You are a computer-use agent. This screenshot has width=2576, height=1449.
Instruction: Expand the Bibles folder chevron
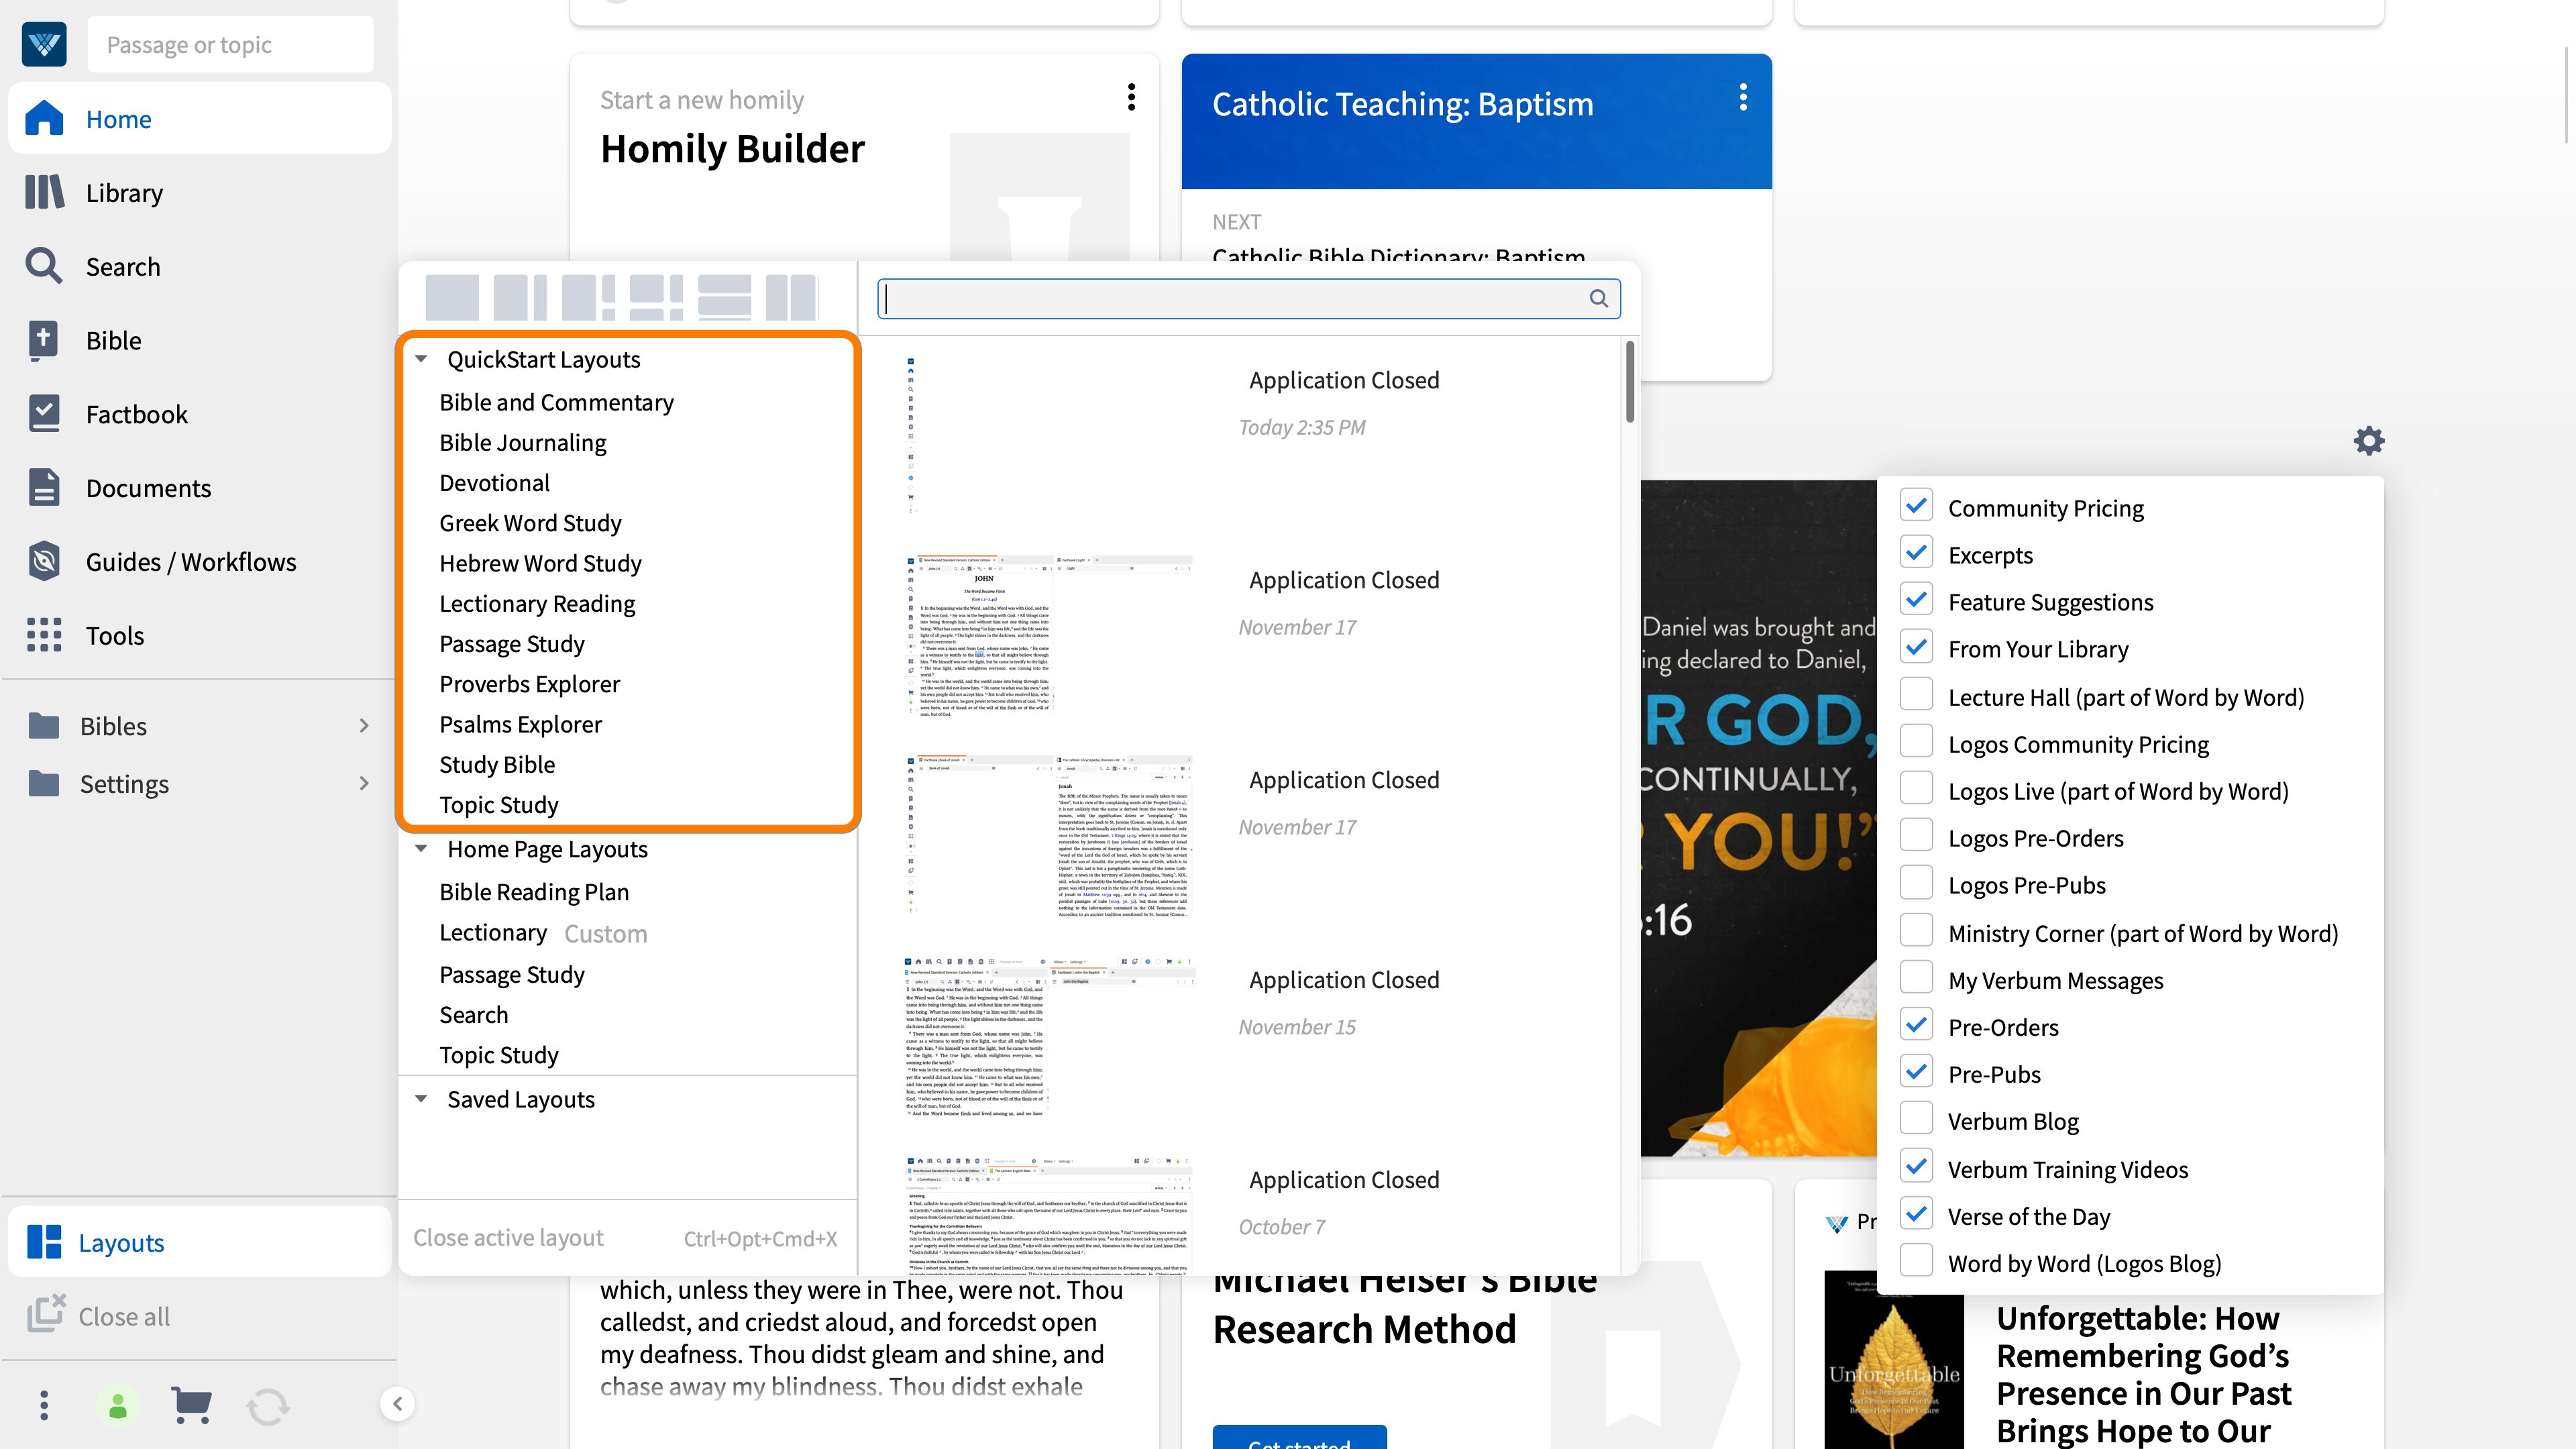click(x=364, y=725)
